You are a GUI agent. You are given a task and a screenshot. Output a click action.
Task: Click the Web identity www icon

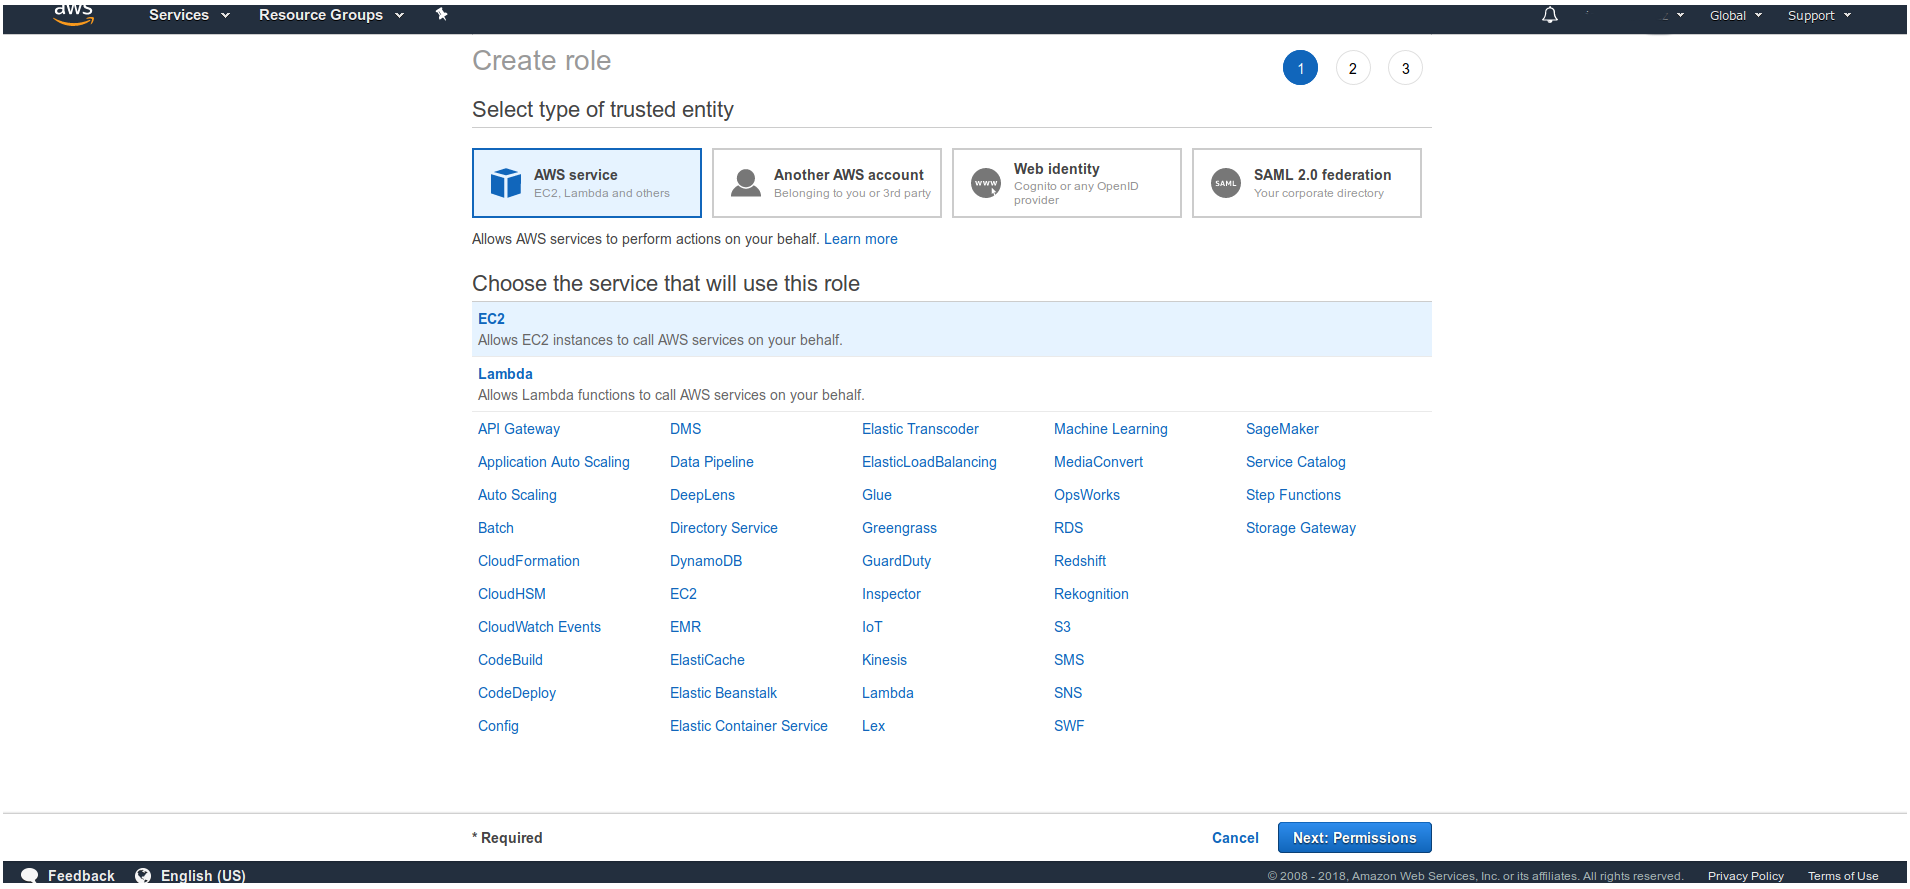point(986,183)
